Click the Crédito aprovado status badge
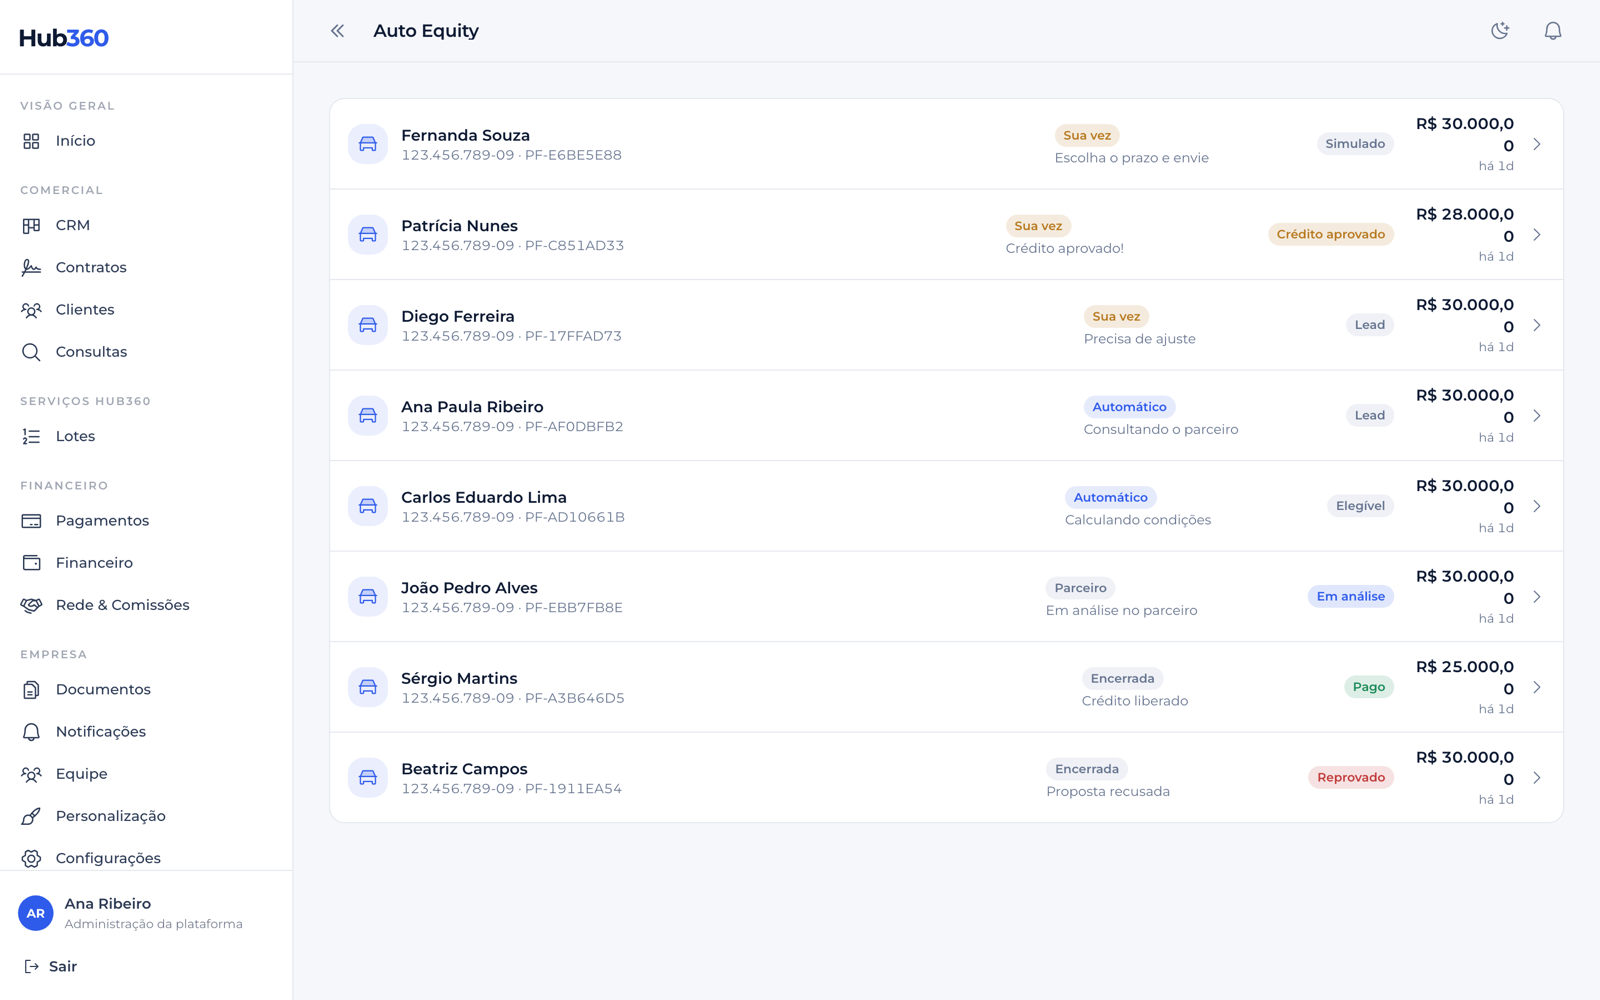This screenshot has width=1600, height=1000. [1331, 235]
